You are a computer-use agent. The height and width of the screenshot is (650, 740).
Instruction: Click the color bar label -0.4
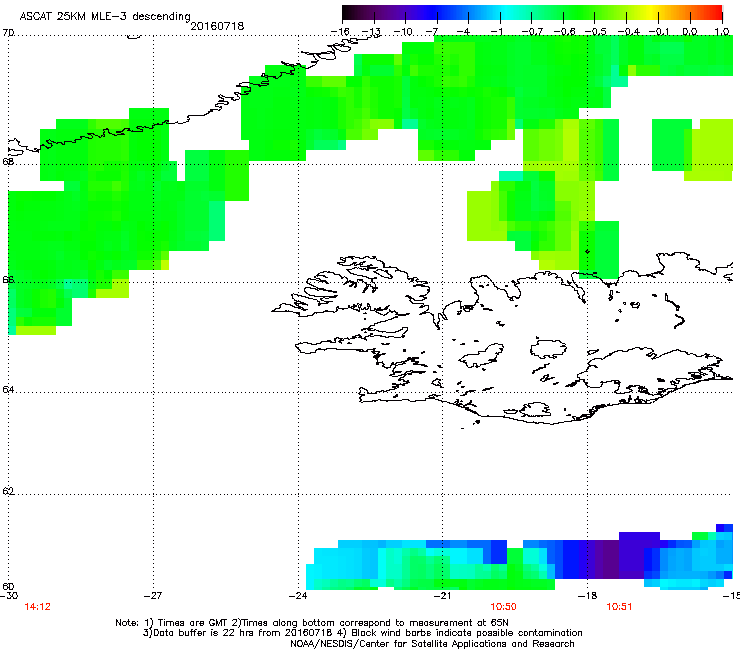coord(629,32)
